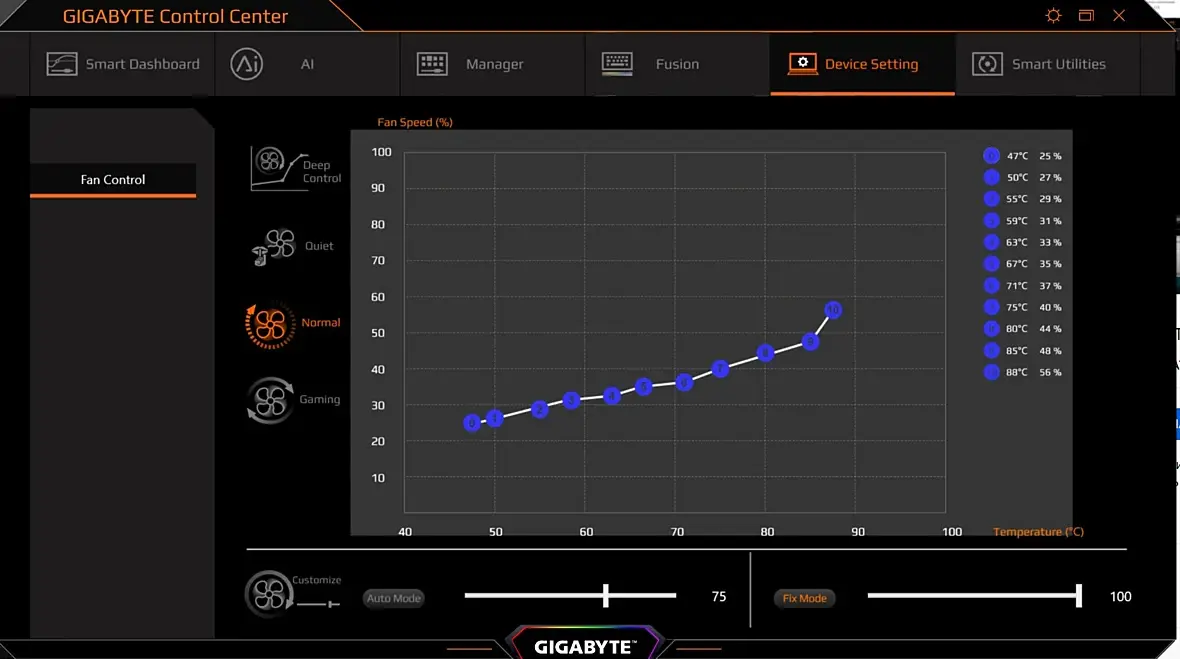Click curve point 2 on the graph
Image resolution: width=1180 pixels, height=659 pixels.
click(540, 409)
